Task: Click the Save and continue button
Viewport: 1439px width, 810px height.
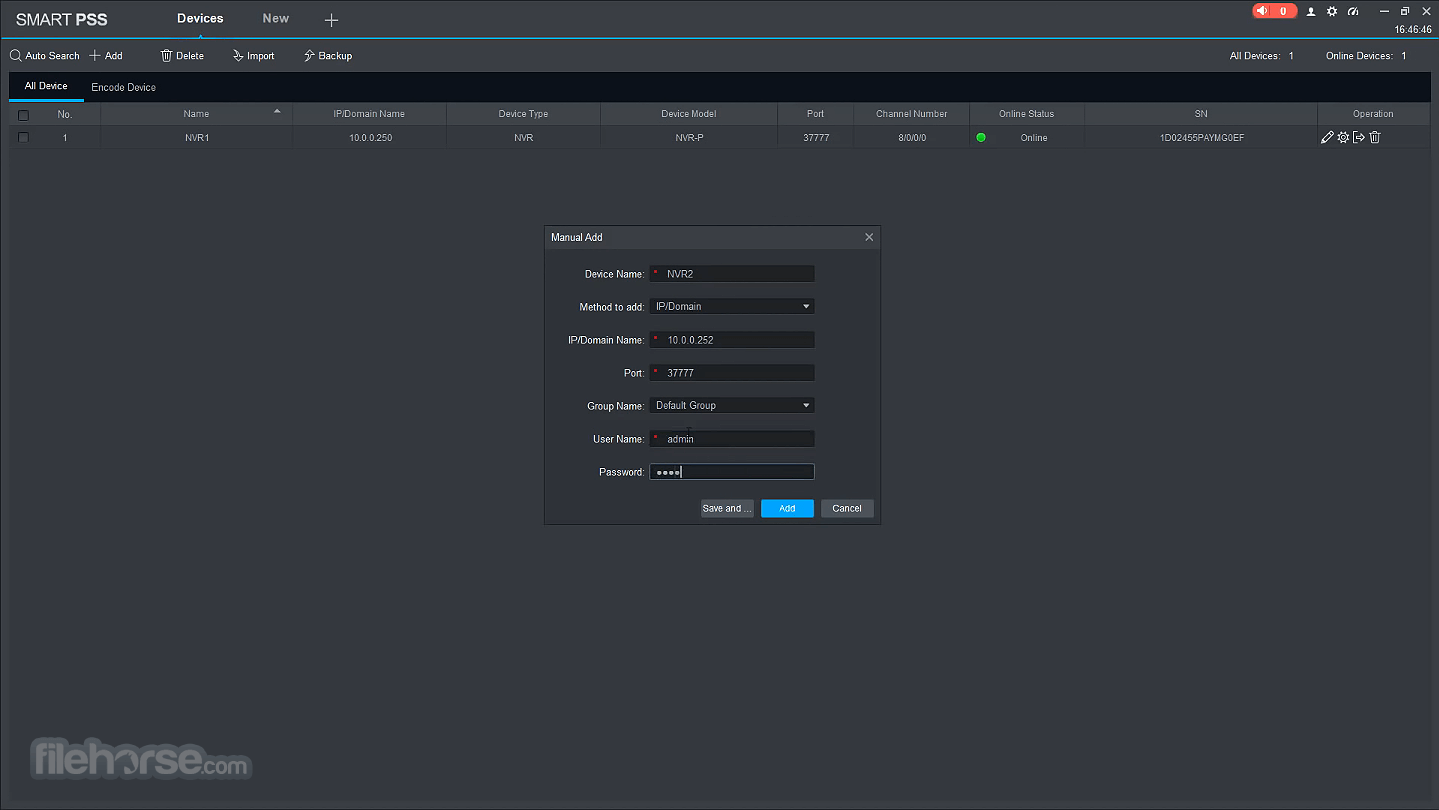Action: coord(727,508)
